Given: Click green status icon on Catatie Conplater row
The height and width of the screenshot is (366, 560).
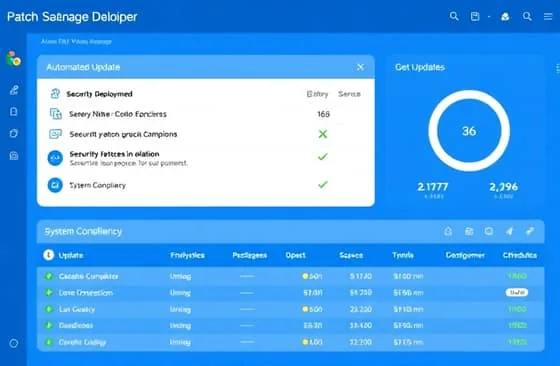Looking at the screenshot, I should click(49, 276).
